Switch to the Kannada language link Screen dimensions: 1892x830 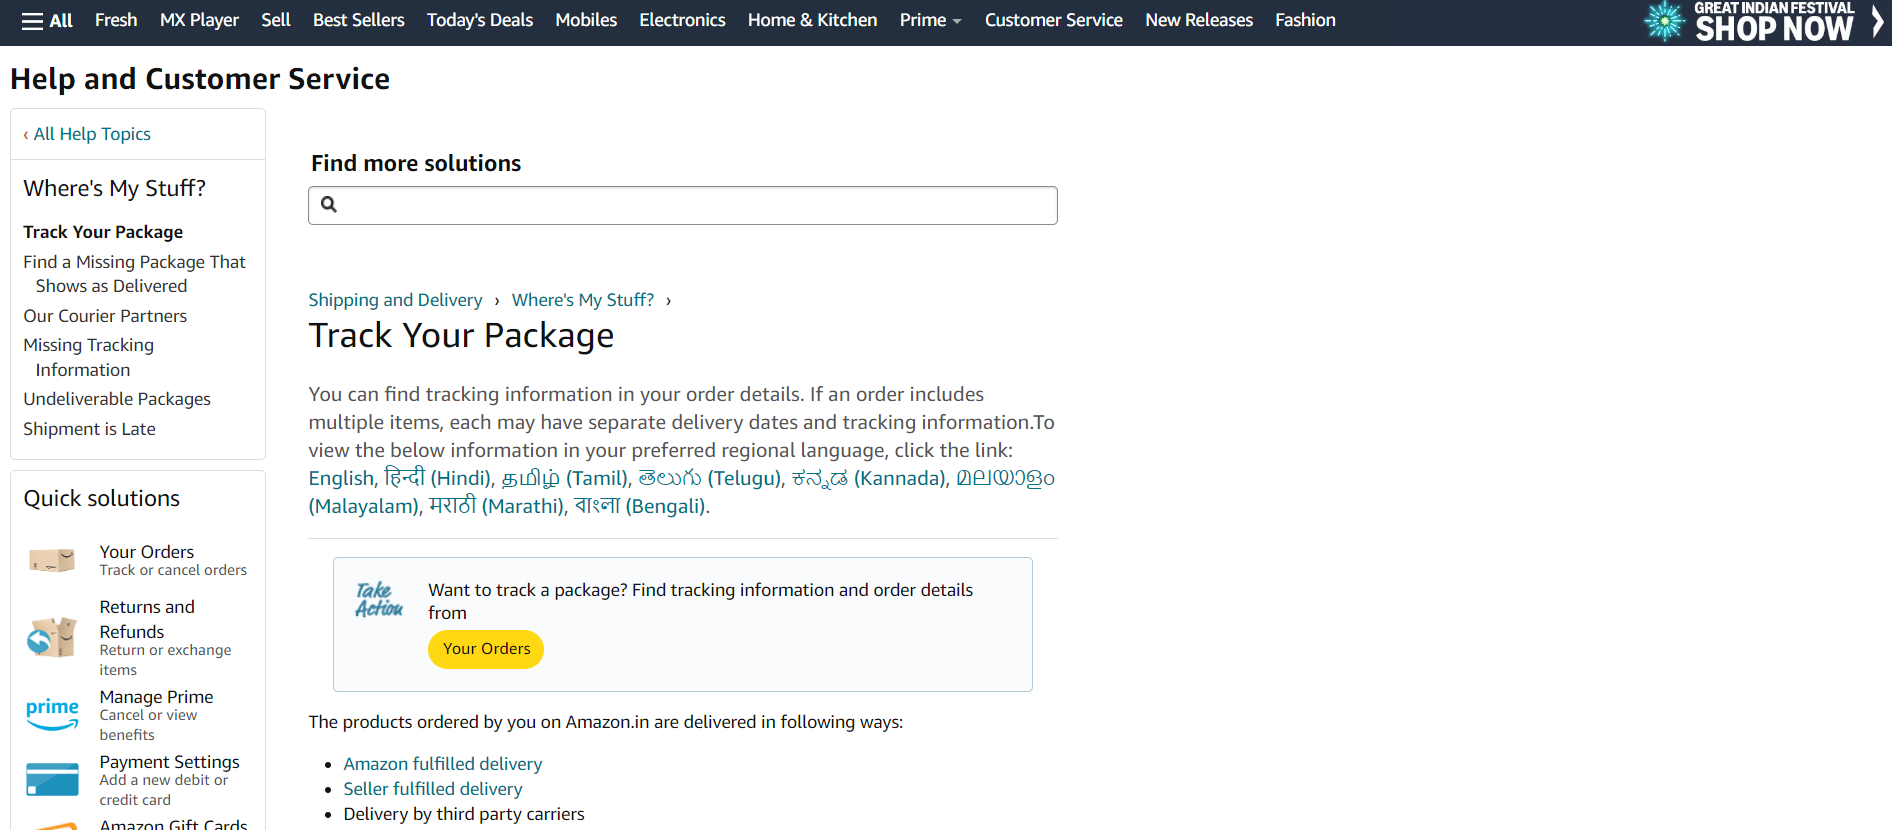click(x=868, y=478)
